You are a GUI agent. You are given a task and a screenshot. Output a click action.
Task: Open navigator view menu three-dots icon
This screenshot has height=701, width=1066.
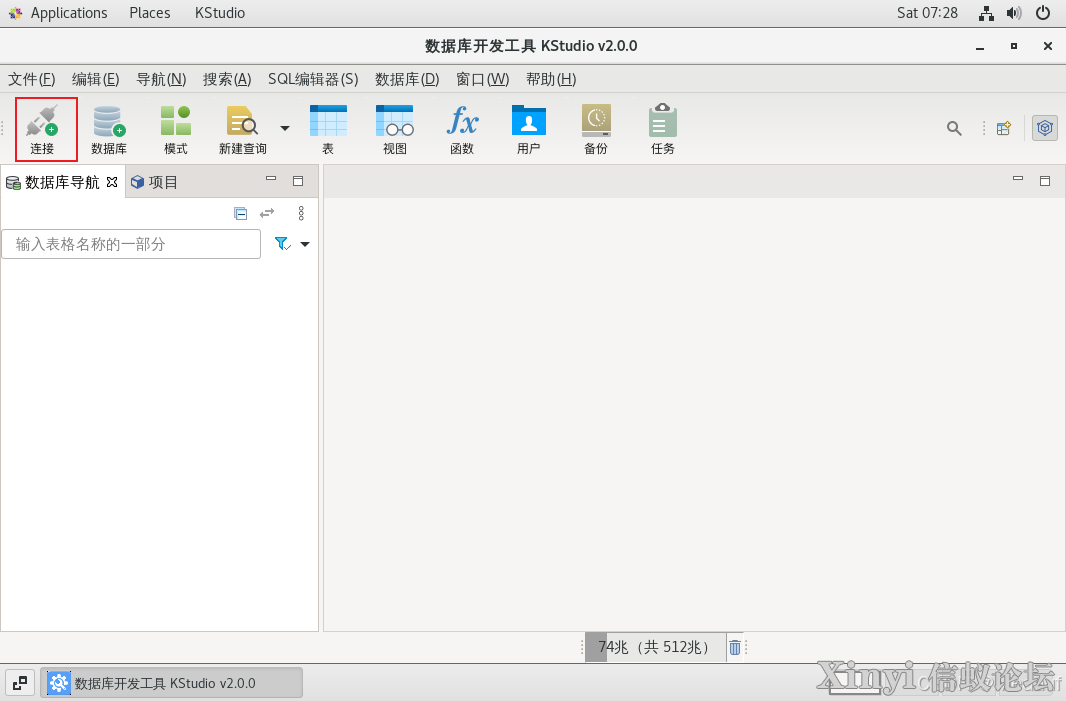click(301, 213)
